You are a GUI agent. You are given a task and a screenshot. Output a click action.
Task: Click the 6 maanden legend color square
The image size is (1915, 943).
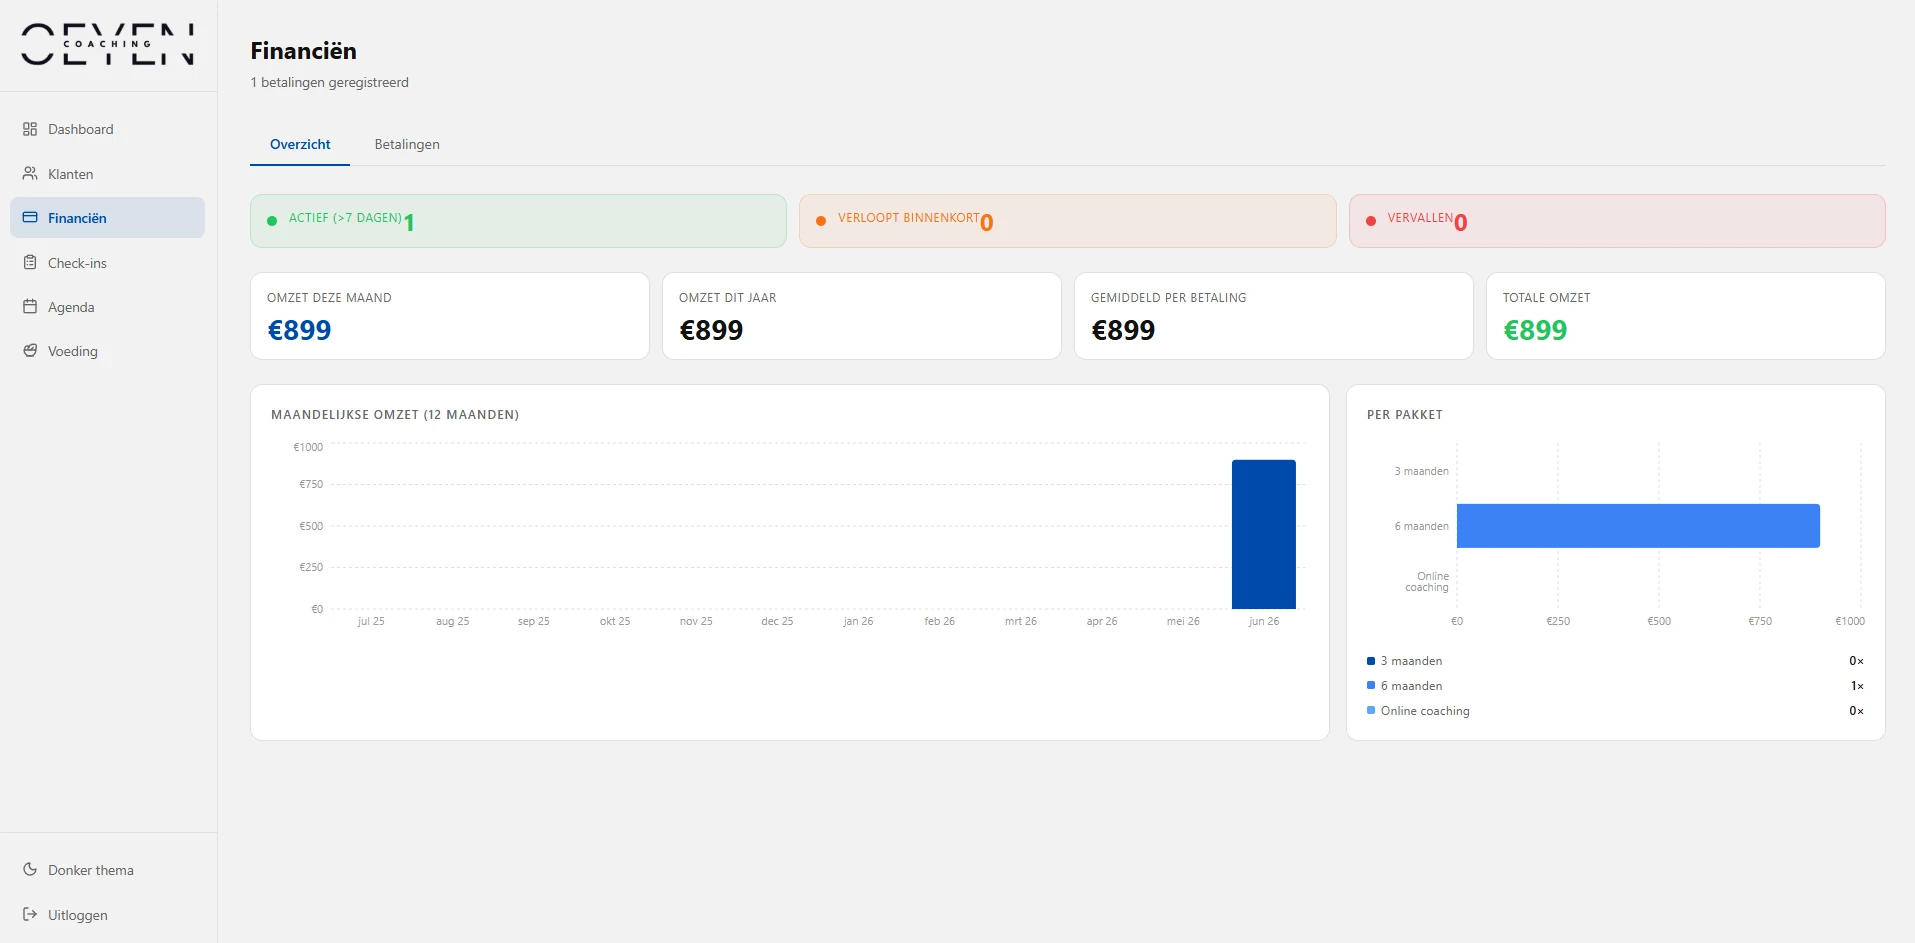[x=1371, y=686]
